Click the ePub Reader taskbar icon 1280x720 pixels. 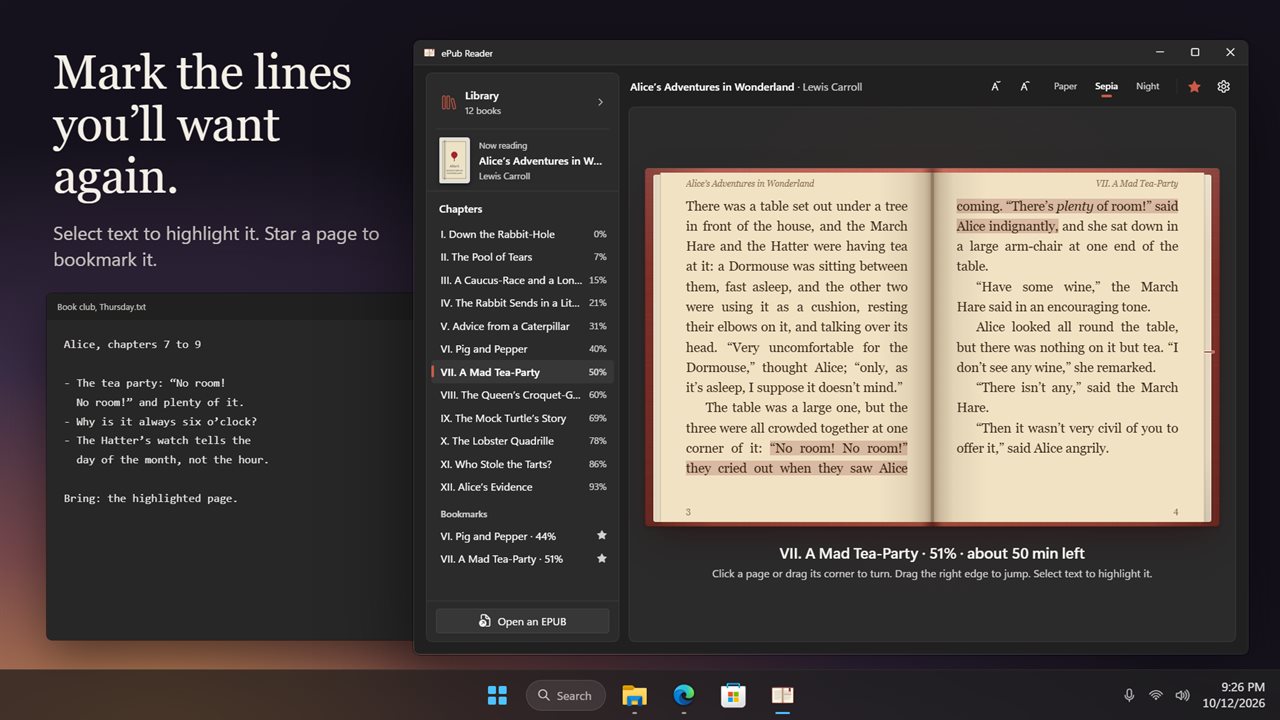point(782,695)
